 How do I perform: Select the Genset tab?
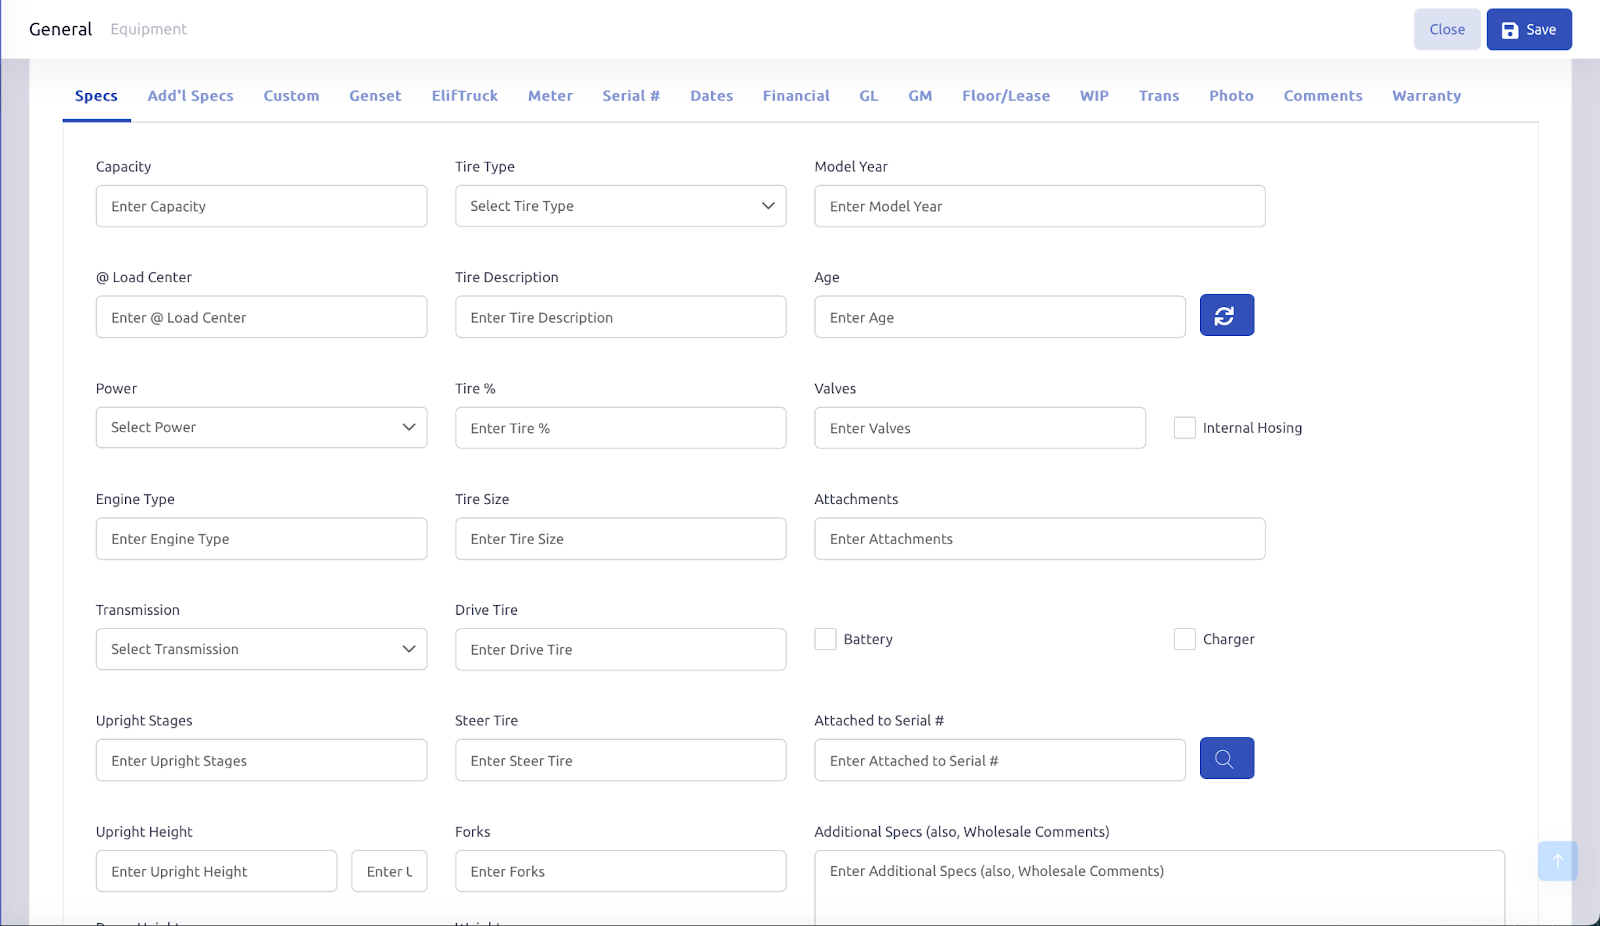(x=375, y=96)
